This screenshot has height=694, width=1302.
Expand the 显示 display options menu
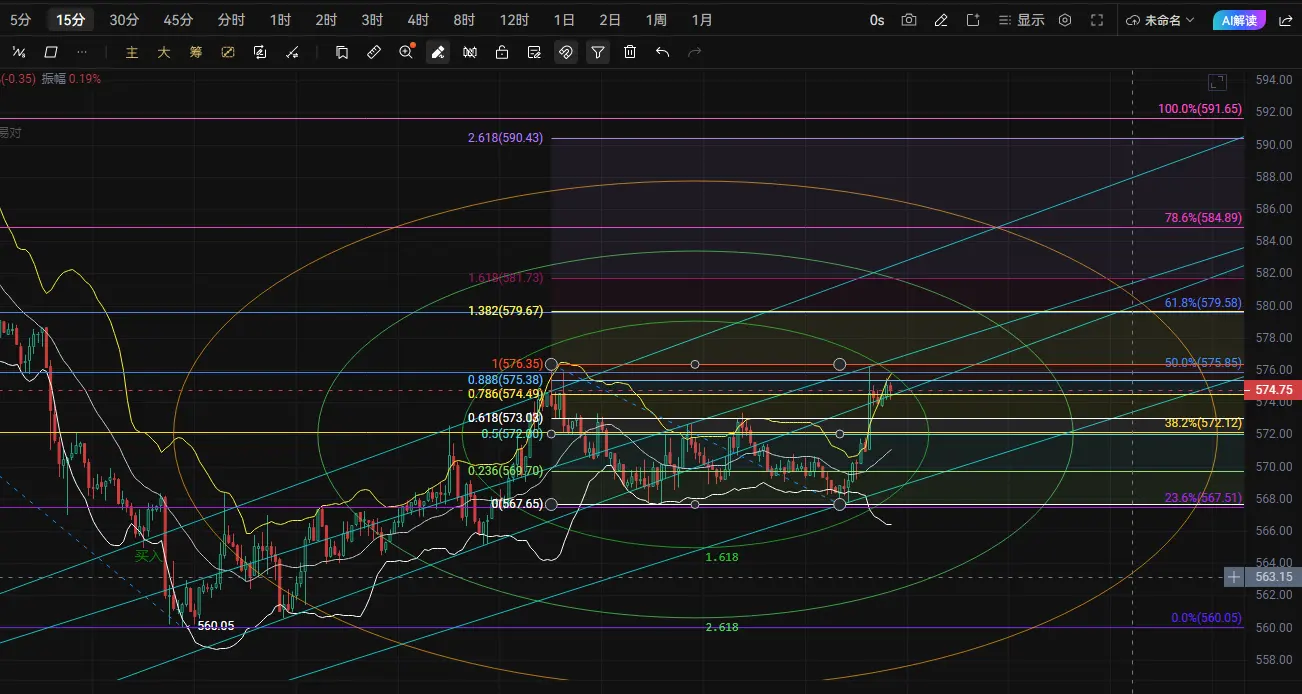point(1023,20)
